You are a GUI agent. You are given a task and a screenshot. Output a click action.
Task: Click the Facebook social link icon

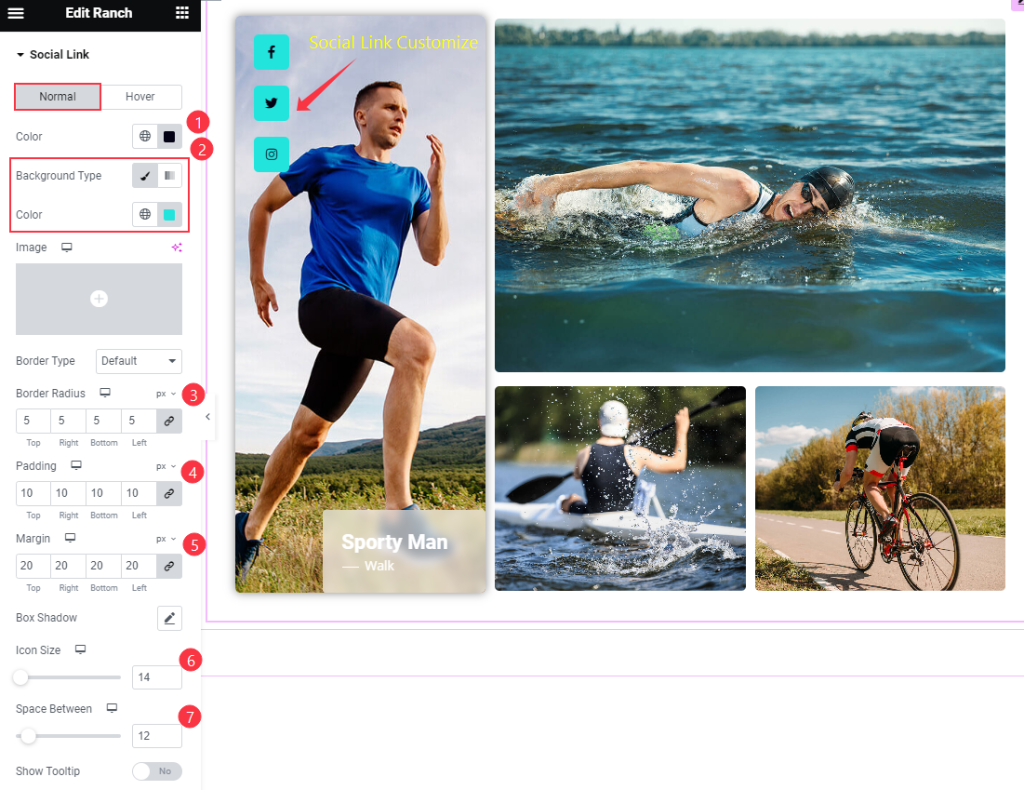pos(271,52)
